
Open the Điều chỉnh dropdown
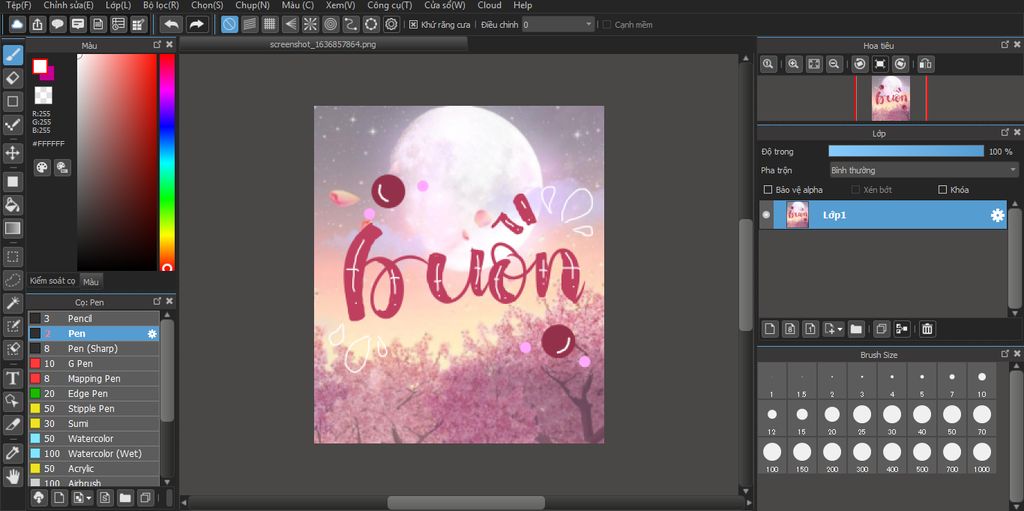[558, 25]
